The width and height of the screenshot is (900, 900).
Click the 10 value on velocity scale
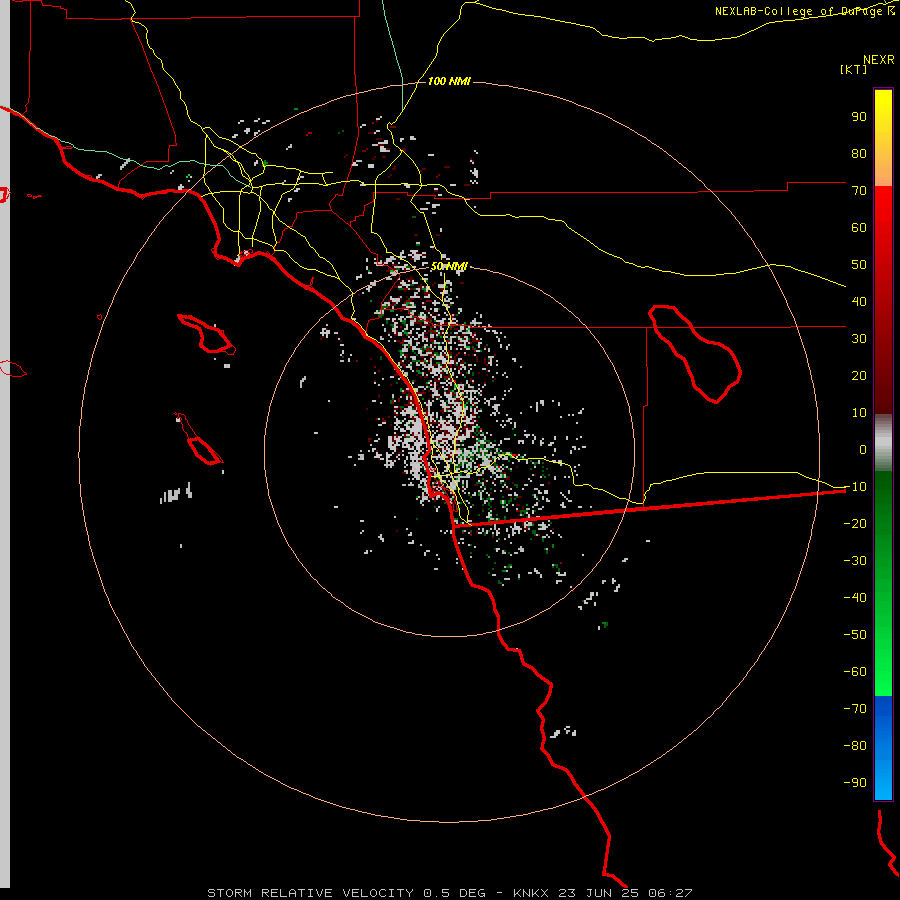point(859,413)
